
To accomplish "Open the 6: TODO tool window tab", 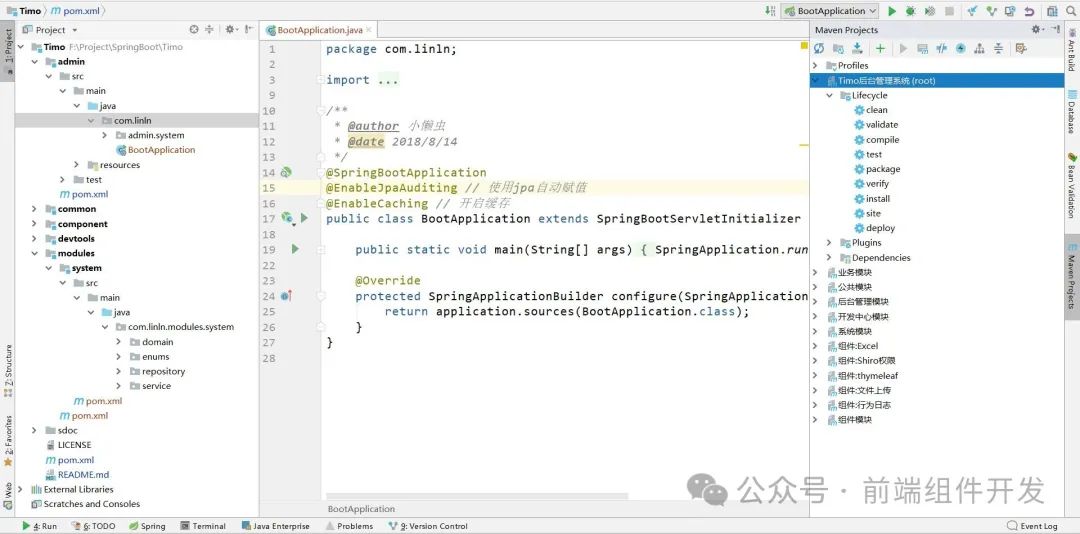I will coord(94,526).
